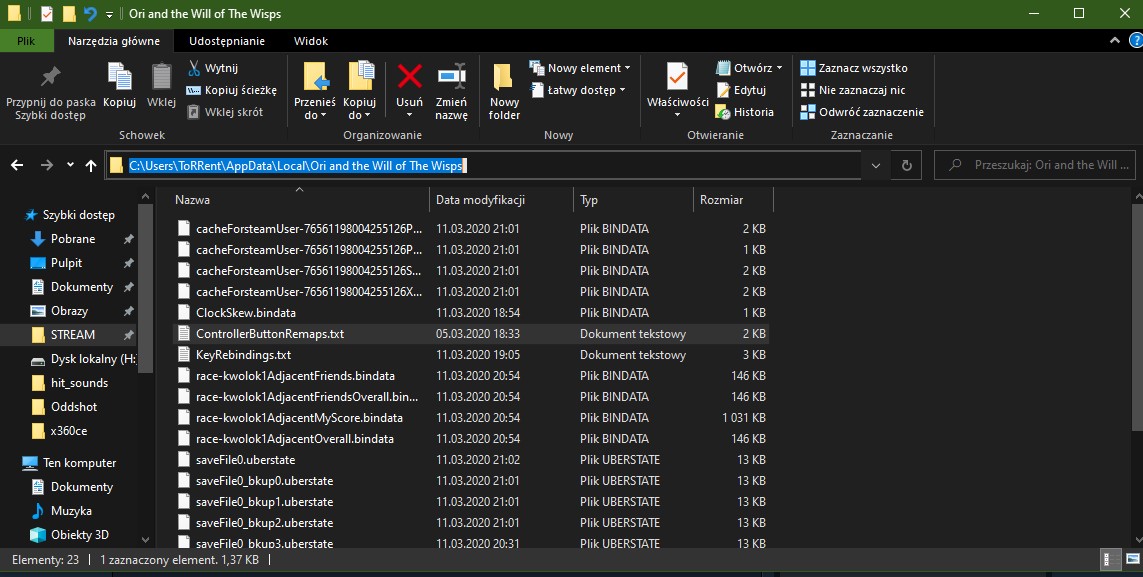Expand the Nowy element dropdown
The width and height of the screenshot is (1143, 577).
click(x=580, y=68)
